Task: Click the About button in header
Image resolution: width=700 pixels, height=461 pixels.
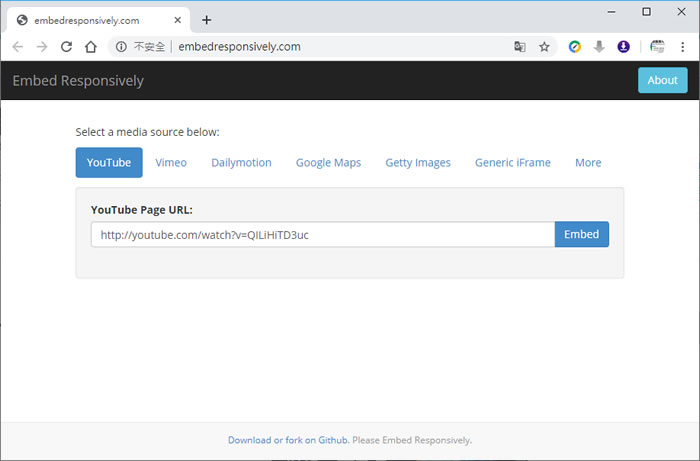Action: 662,80
